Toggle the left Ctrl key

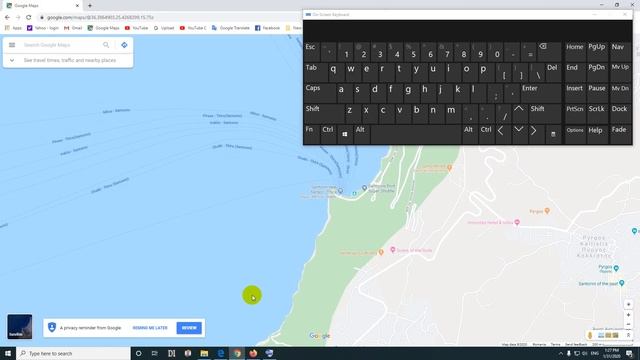pyautogui.click(x=329, y=134)
